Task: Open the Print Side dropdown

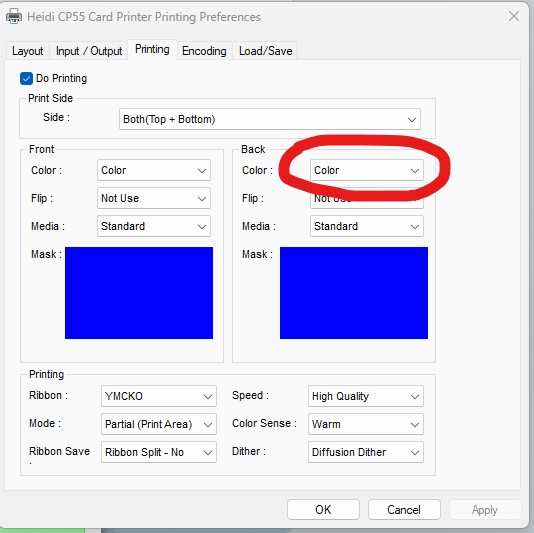Action: pos(270,119)
